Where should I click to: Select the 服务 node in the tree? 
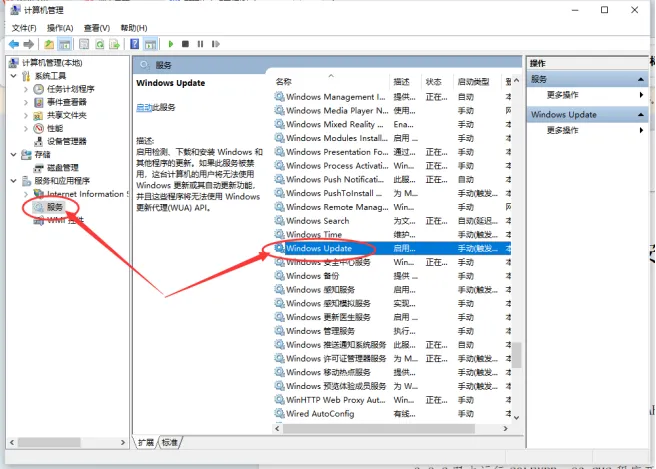click(54, 207)
